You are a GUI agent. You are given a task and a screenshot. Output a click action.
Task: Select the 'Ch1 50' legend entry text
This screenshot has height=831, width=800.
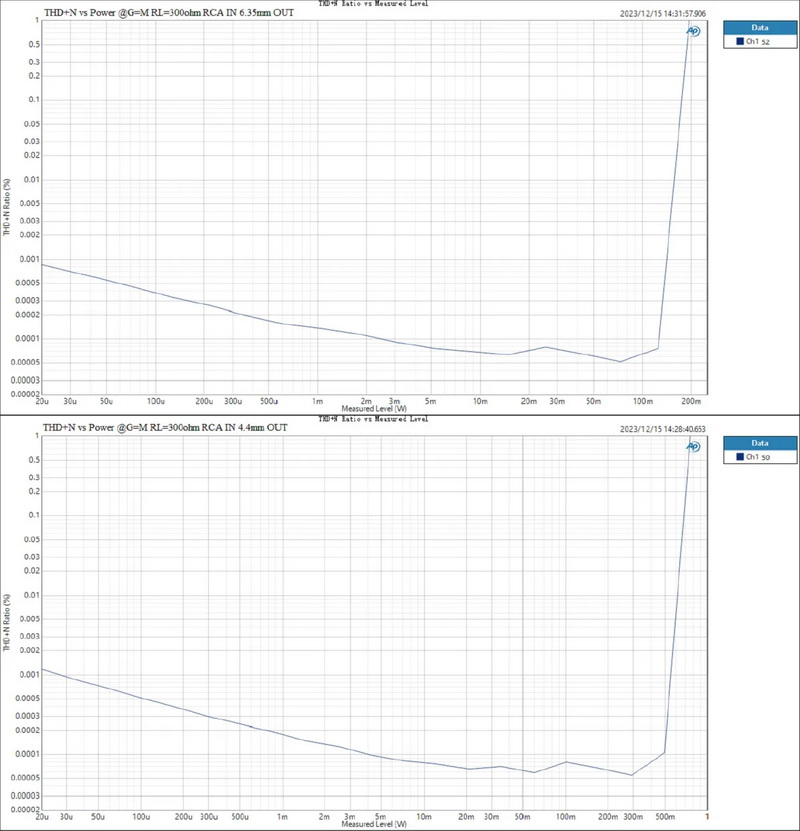758,457
